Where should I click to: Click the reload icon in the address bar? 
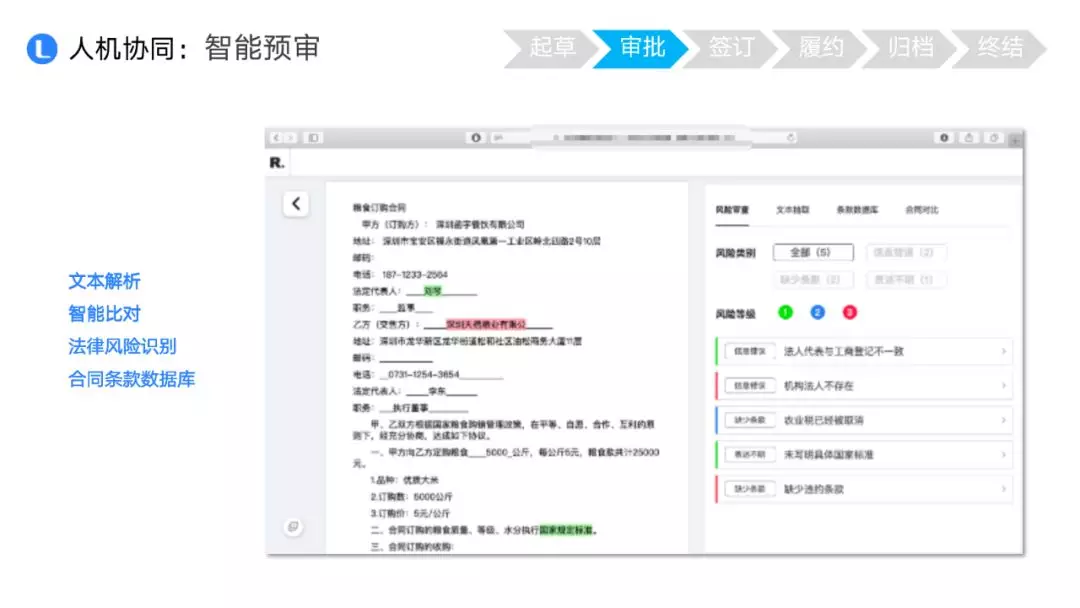click(x=791, y=138)
